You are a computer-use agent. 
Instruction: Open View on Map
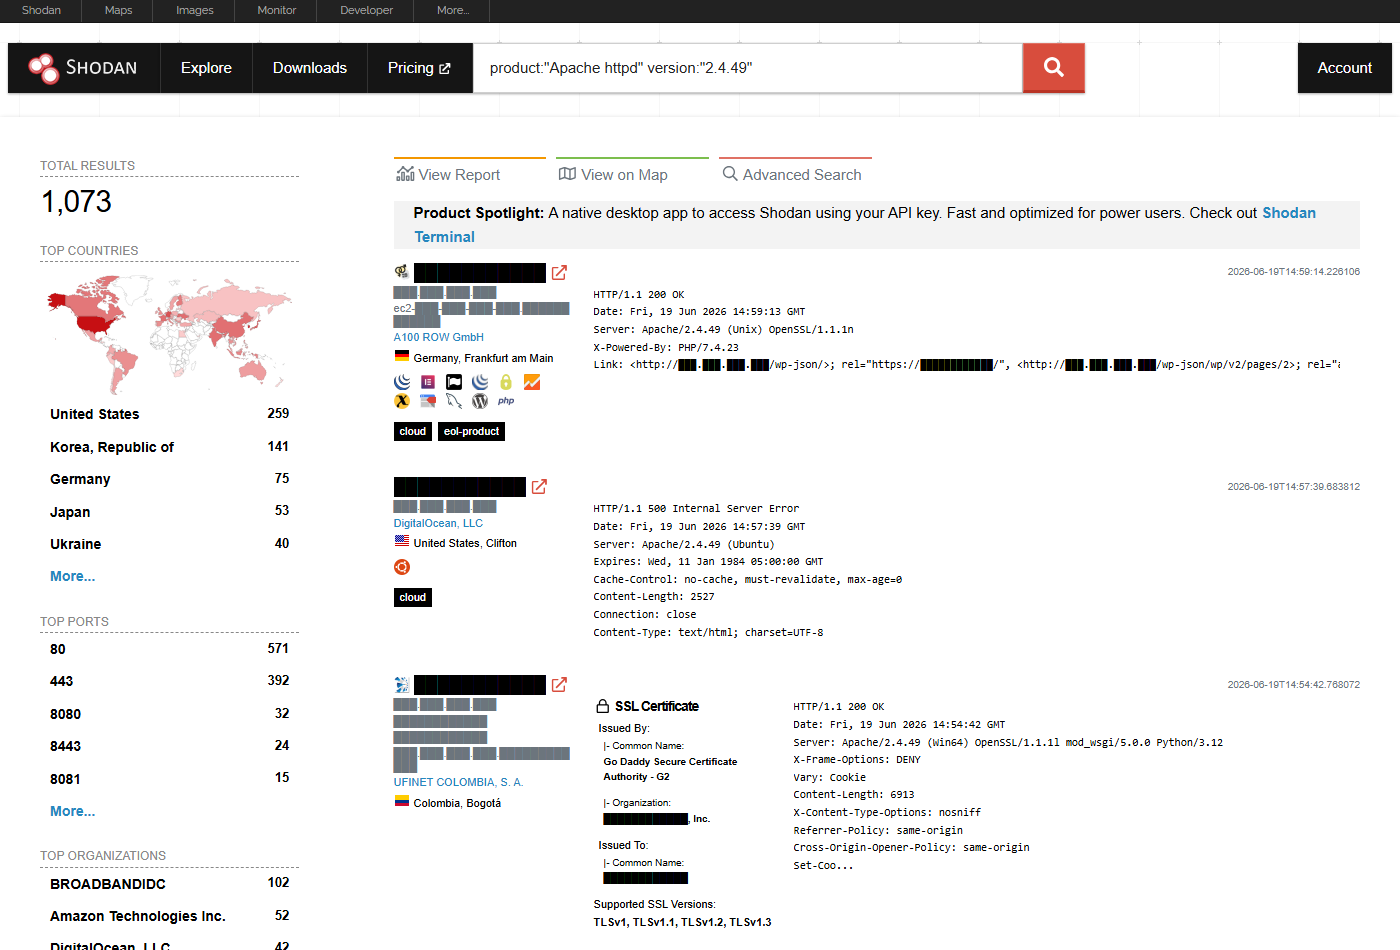(613, 174)
